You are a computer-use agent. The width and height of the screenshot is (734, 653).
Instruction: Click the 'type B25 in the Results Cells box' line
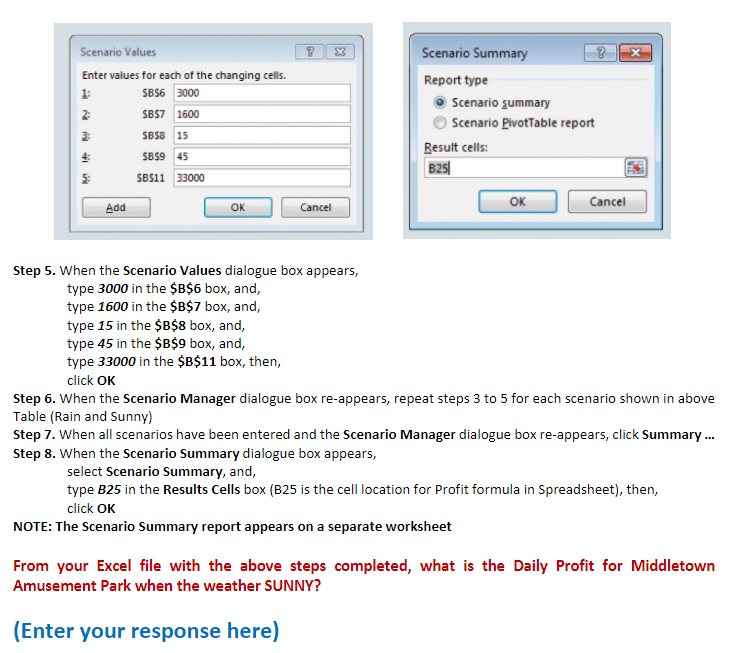click(362, 490)
